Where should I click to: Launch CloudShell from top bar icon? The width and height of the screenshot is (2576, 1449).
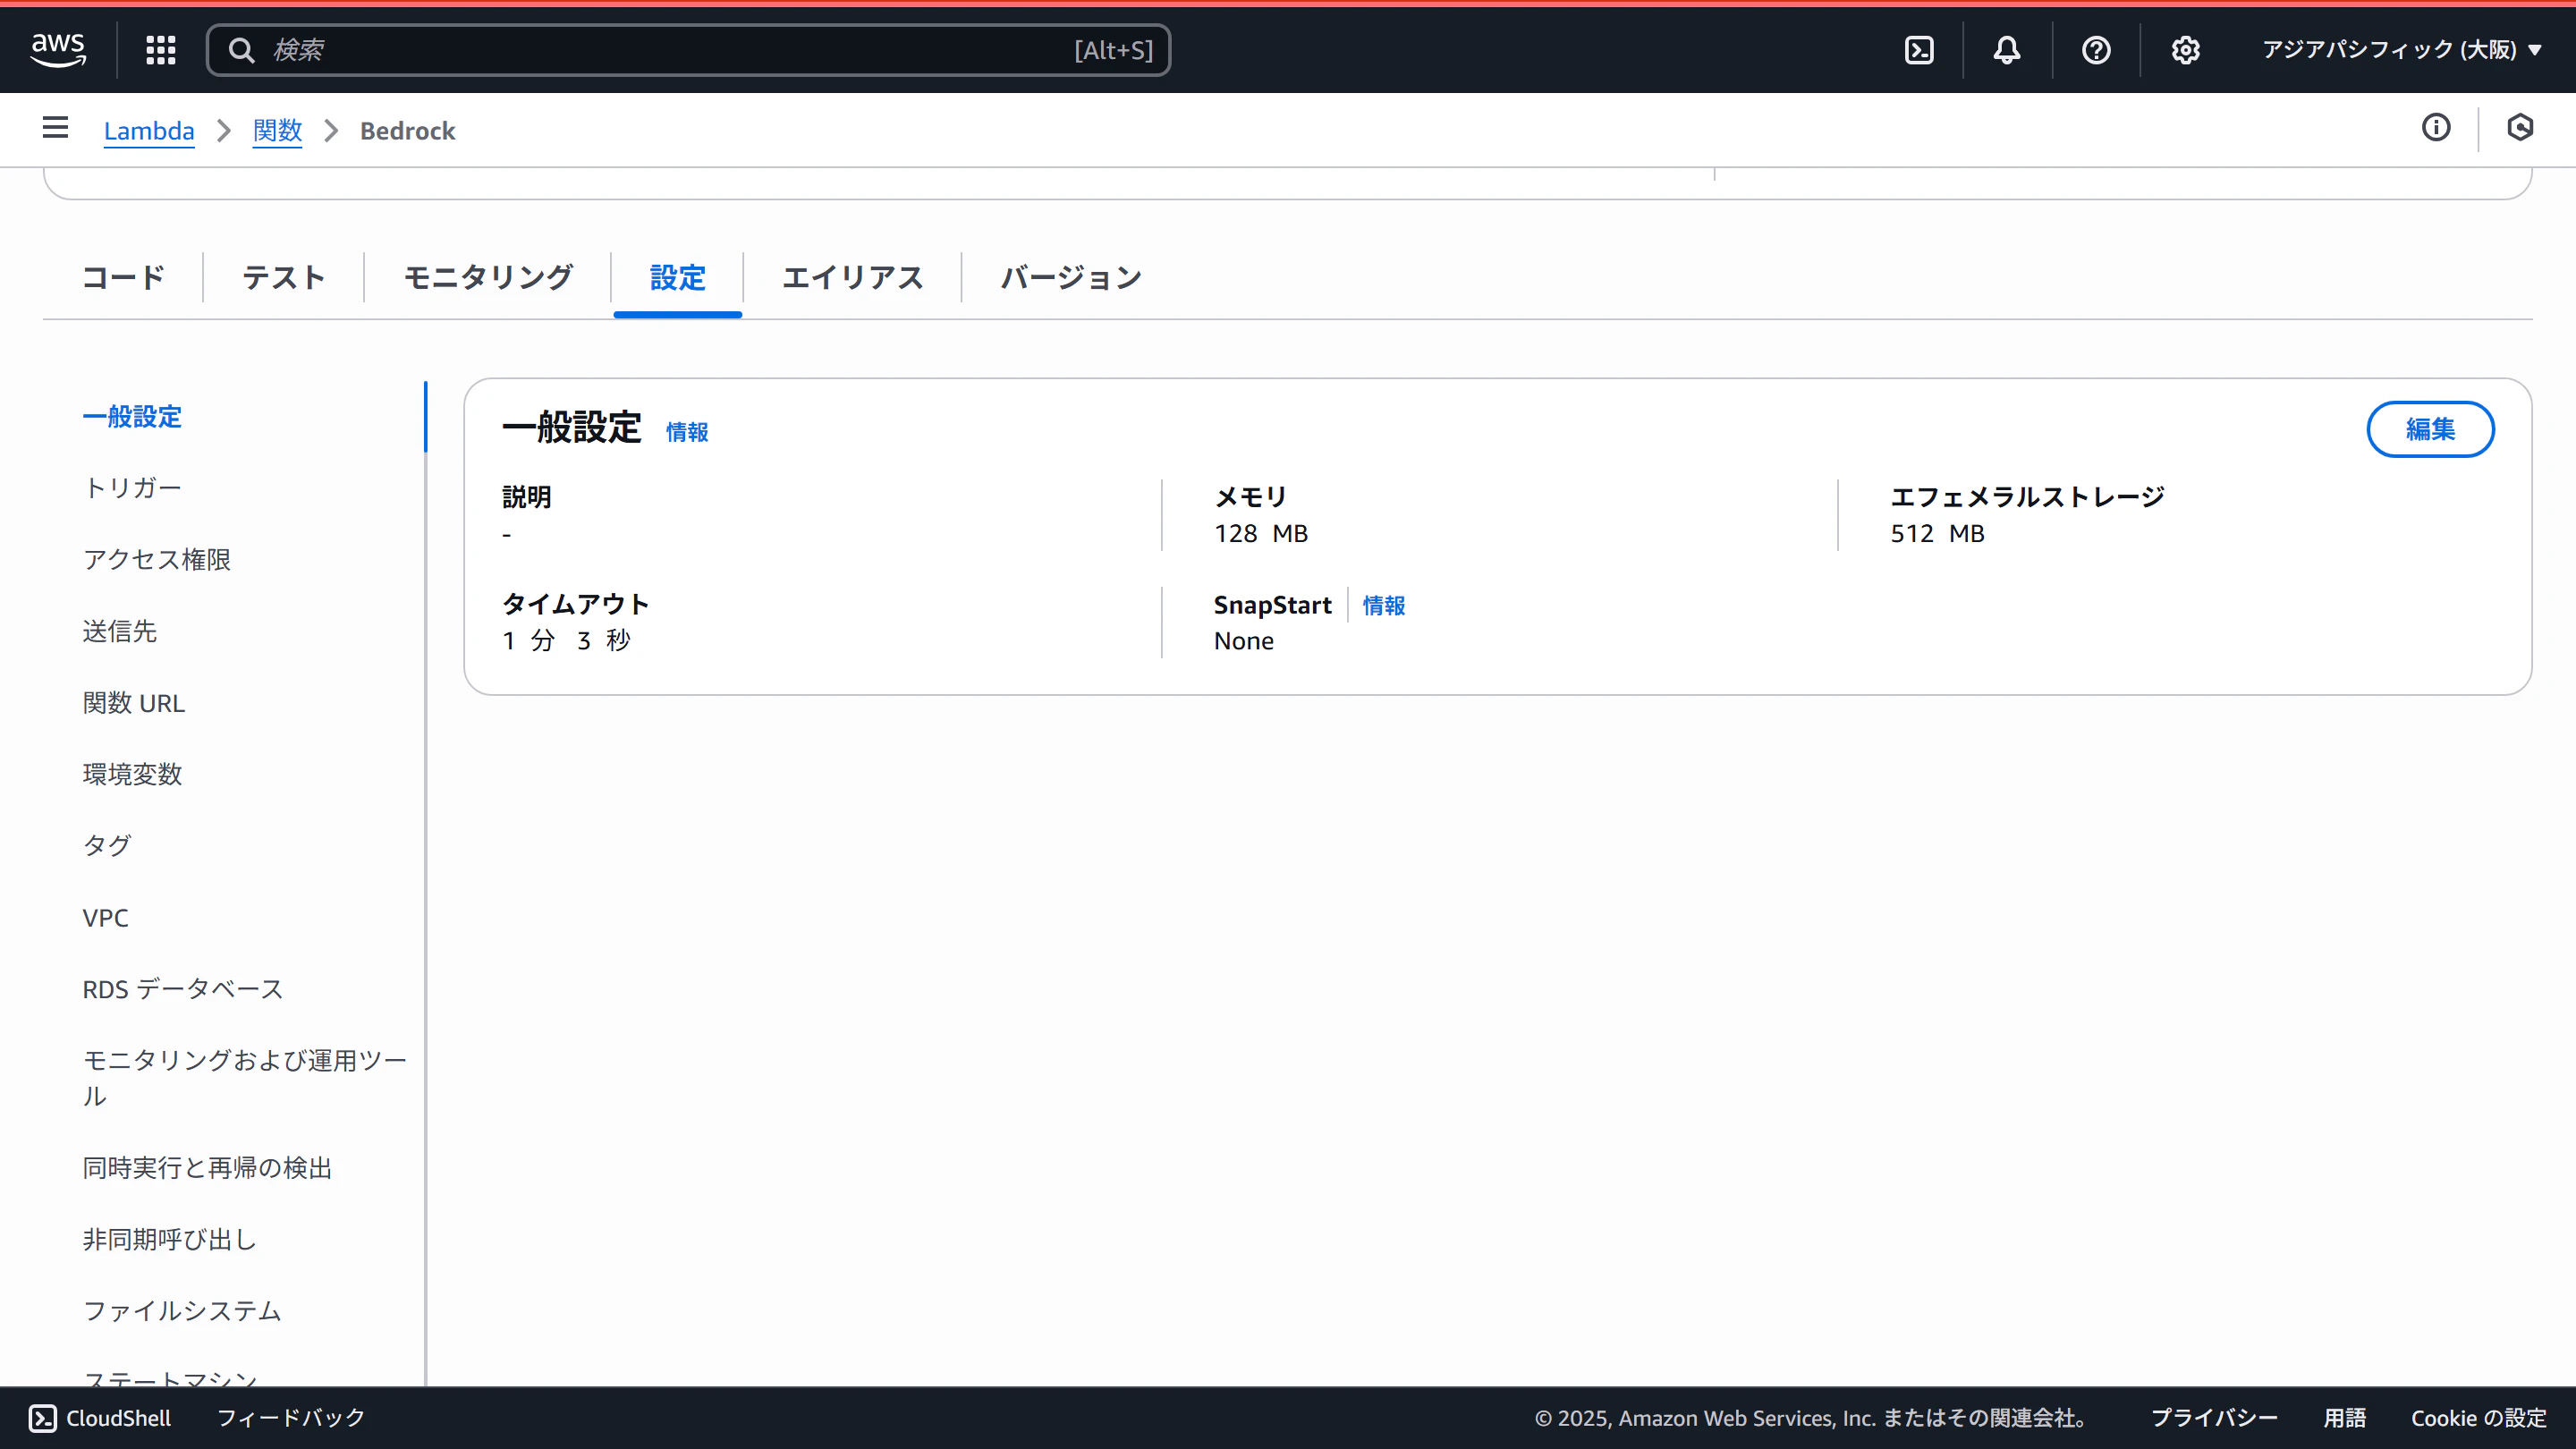pyautogui.click(x=1919, y=50)
